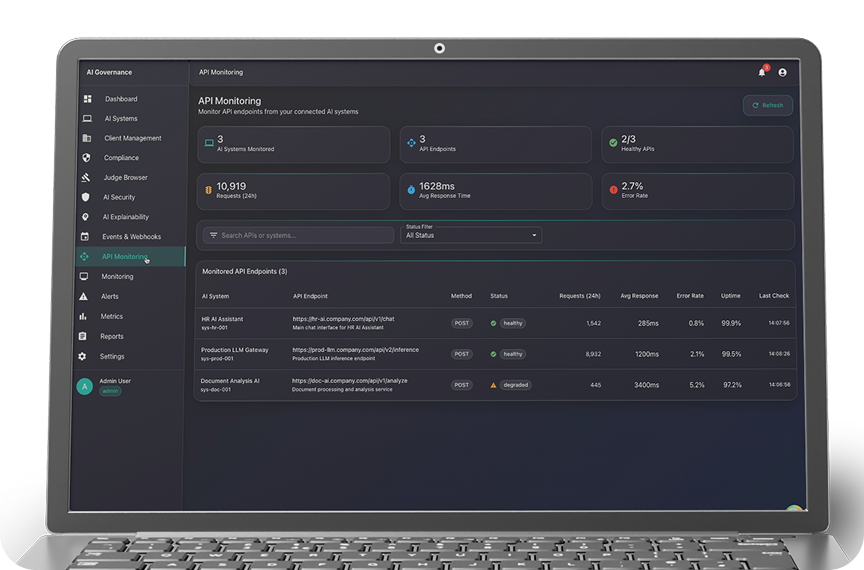The image size is (864, 570).
Task: Open the Status Filter dropdown
Action: point(471,235)
